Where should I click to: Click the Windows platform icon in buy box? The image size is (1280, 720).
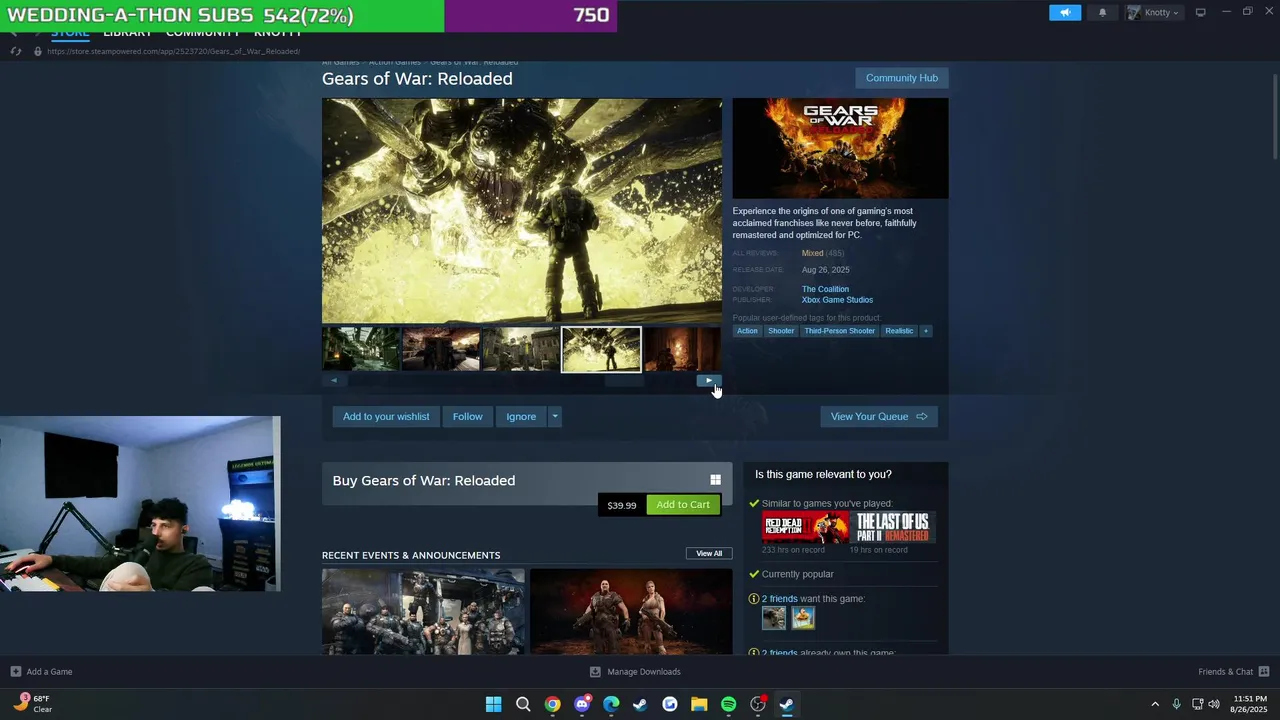715,480
